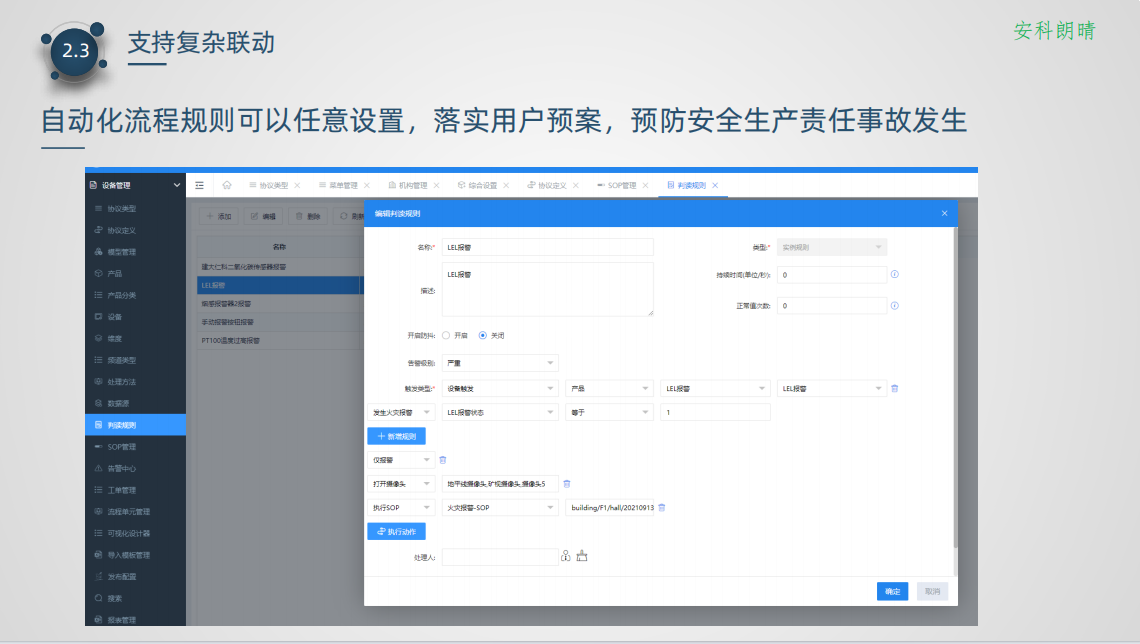
Task: Click info icon beside 持续时间 field
Action: [x=895, y=274]
